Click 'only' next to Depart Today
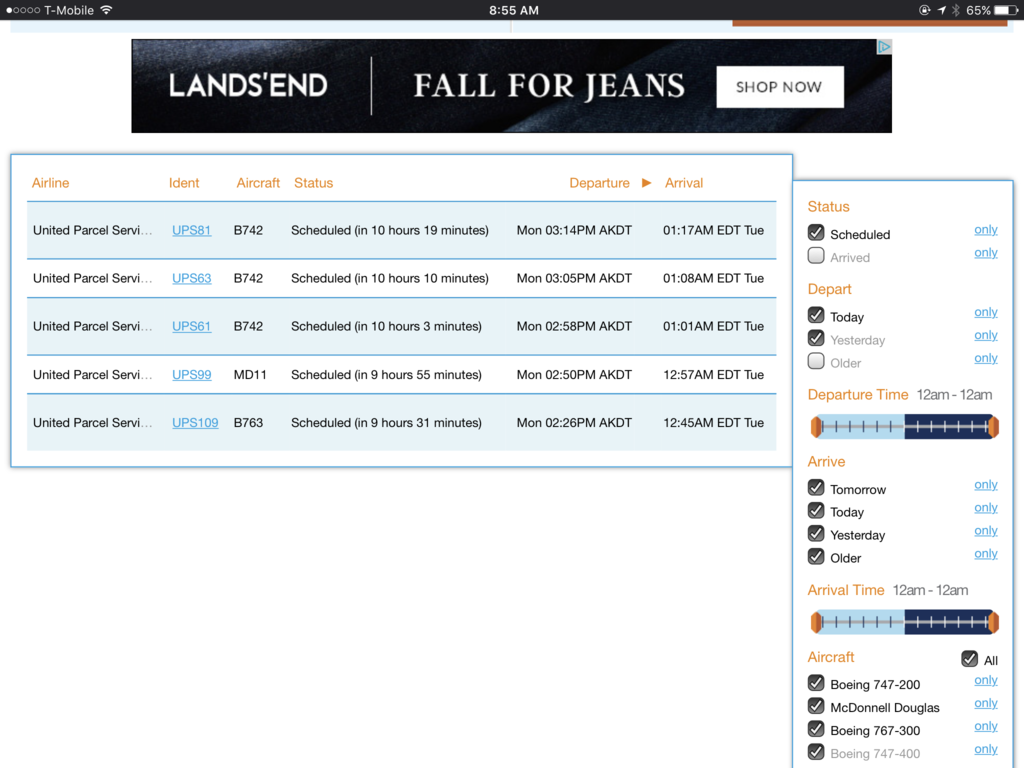This screenshot has width=1024, height=768. [x=985, y=312]
